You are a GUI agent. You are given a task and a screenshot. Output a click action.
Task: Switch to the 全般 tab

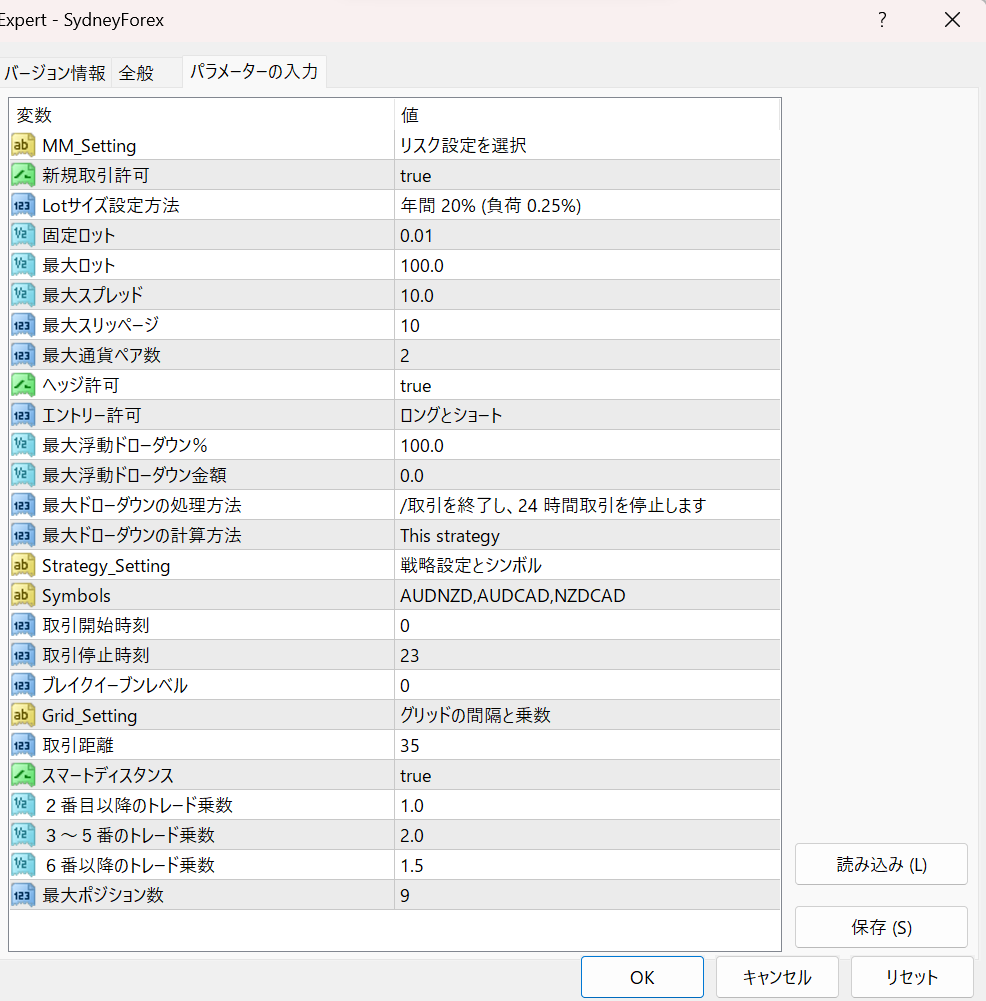tap(146, 73)
